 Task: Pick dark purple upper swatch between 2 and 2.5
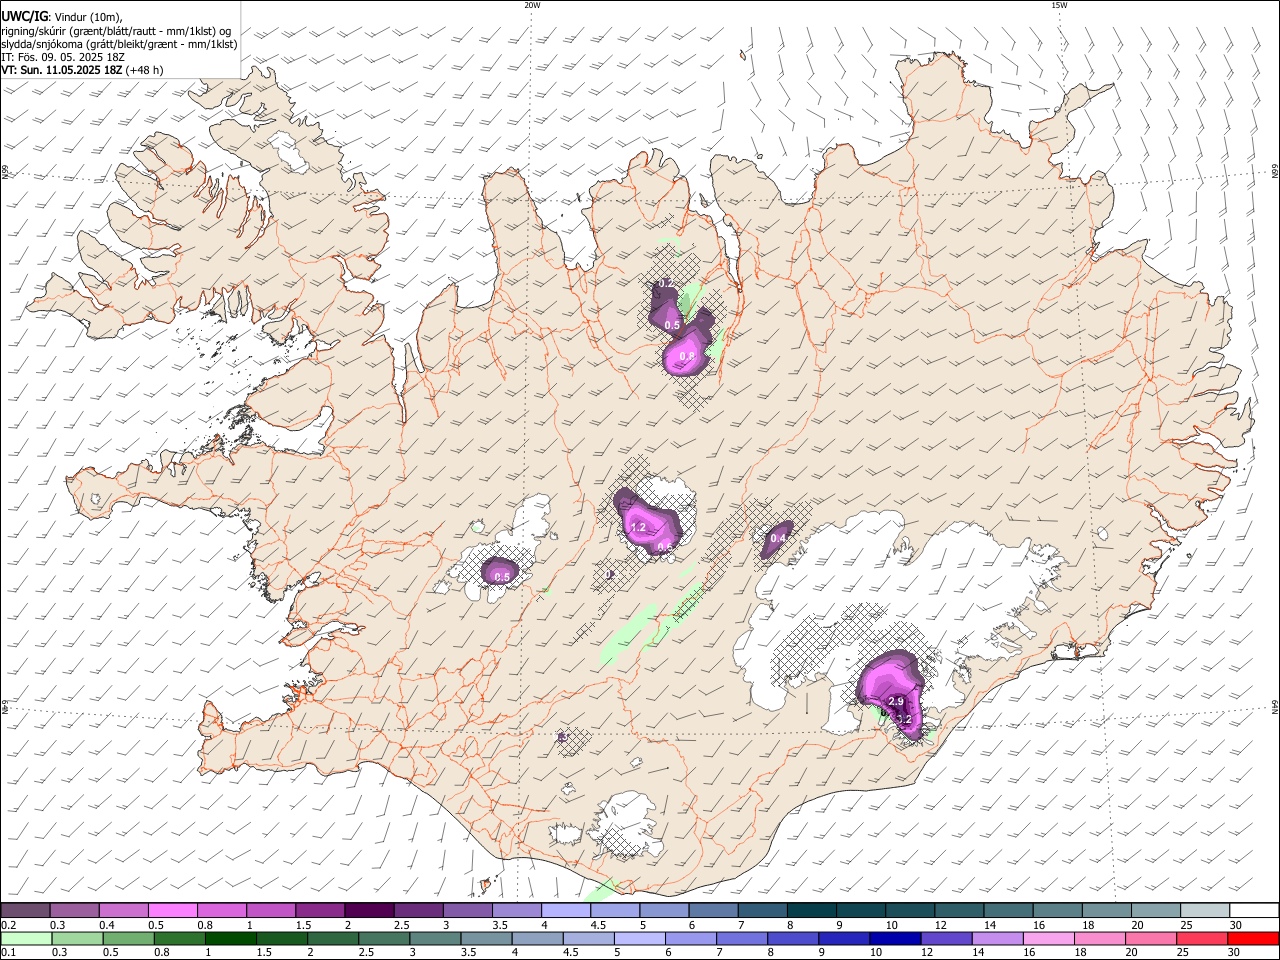(369, 911)
